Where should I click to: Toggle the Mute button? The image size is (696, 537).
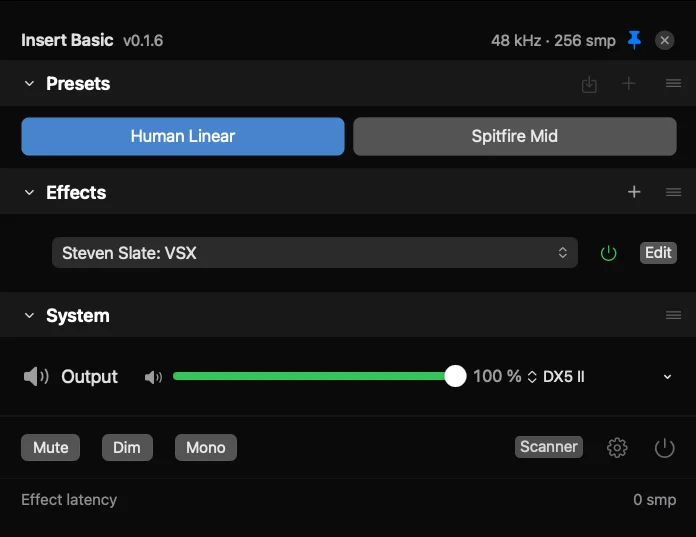click(50, 447)
